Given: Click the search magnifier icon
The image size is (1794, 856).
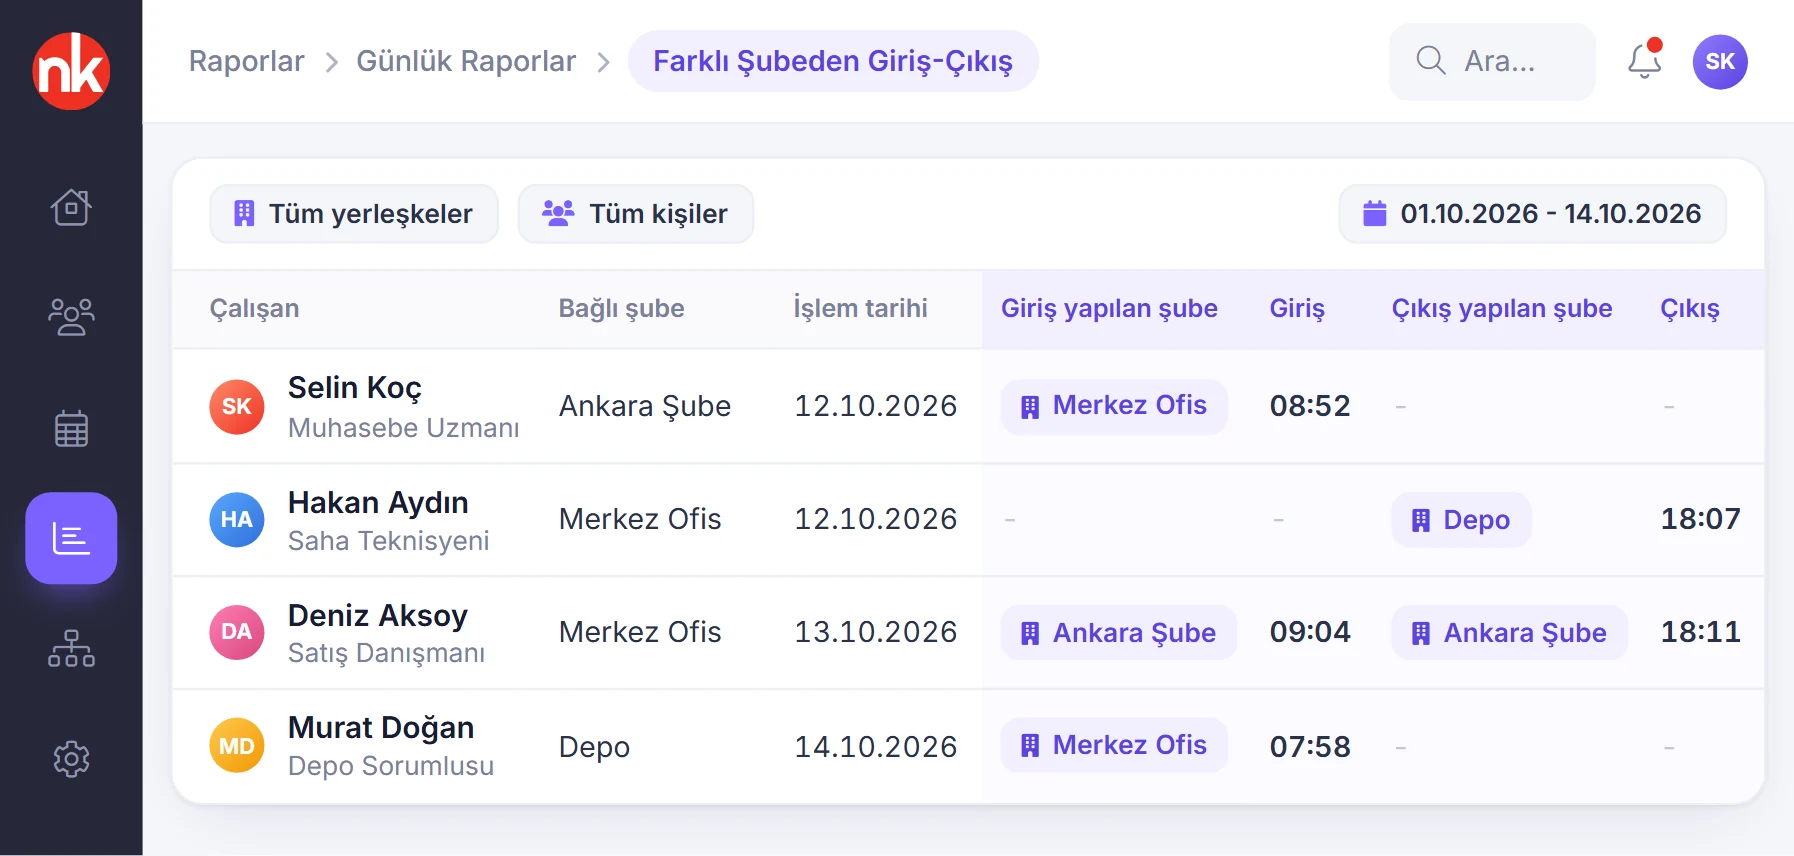Looking at the screenshot, I should pos(1431,61).
